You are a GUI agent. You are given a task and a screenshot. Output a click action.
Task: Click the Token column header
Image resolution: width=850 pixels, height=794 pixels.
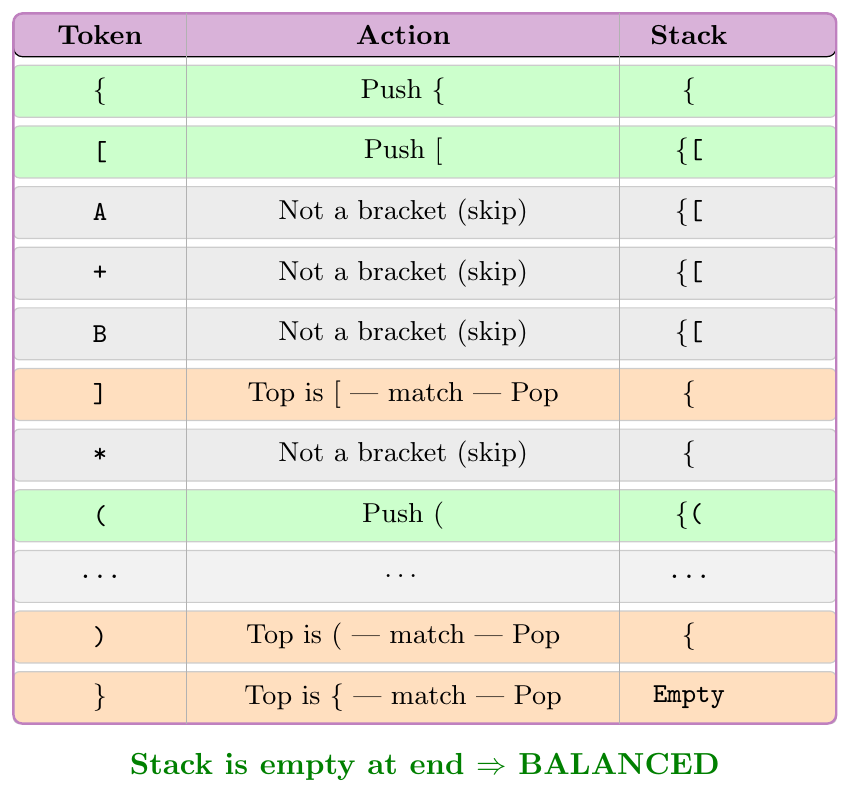(x=100, y=35)
